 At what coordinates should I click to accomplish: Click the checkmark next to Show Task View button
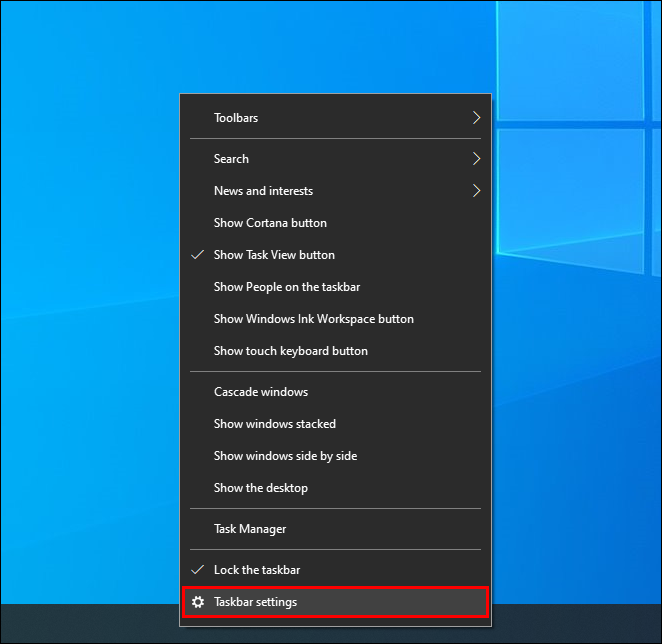(198, 255)
